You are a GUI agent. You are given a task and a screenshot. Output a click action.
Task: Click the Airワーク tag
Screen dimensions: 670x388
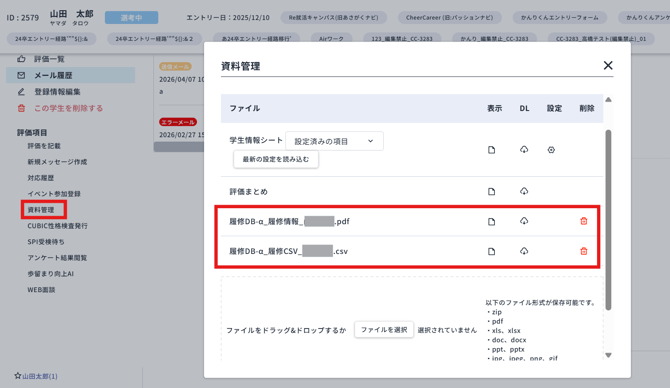coord(331,38)
